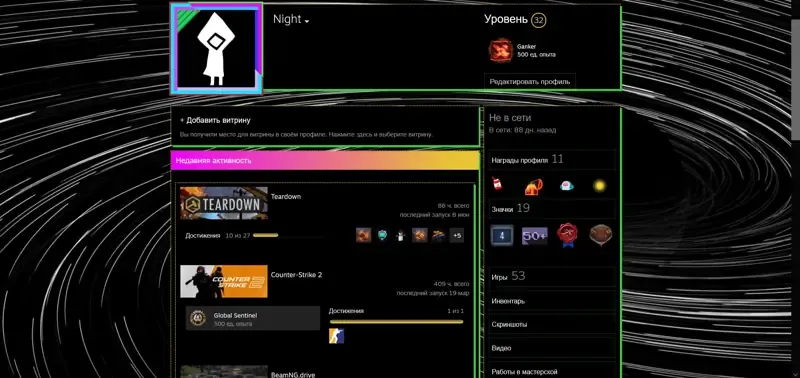Click the orange treasure chest award icon
This screenshot has width=800, height=378.
(534, 186)
